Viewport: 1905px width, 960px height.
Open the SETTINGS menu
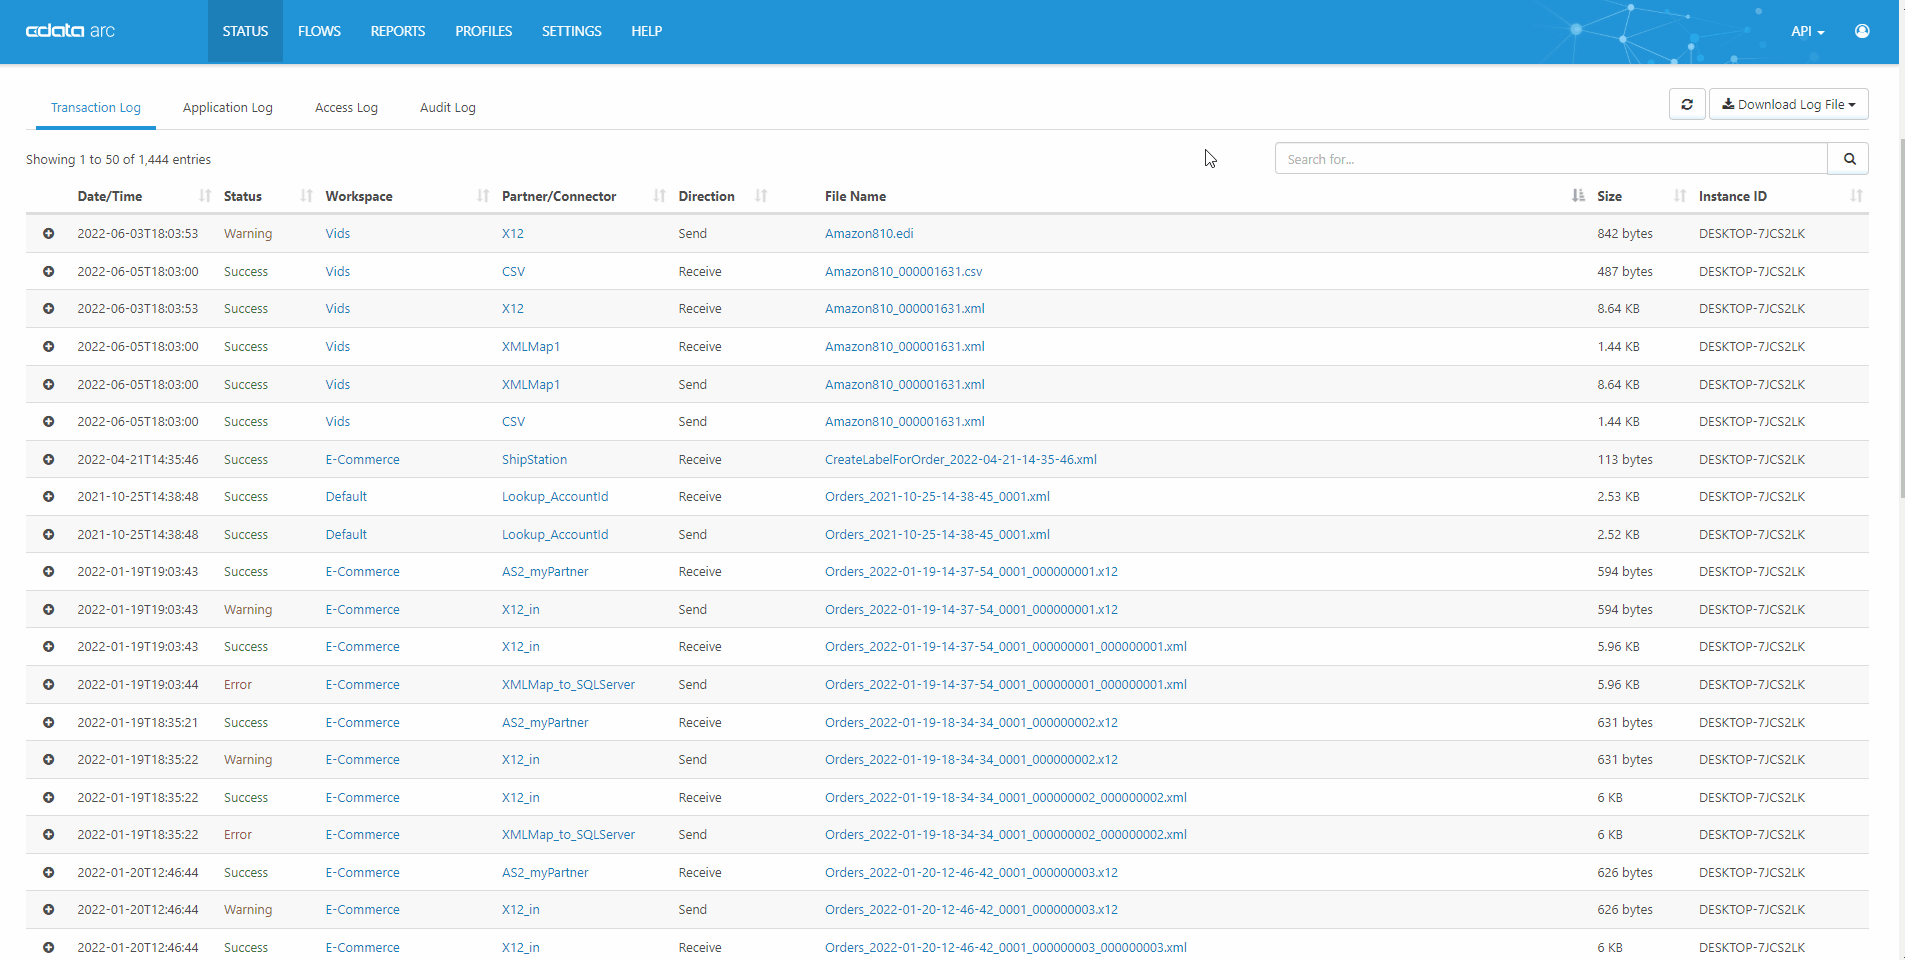click(x=572, y=31)
